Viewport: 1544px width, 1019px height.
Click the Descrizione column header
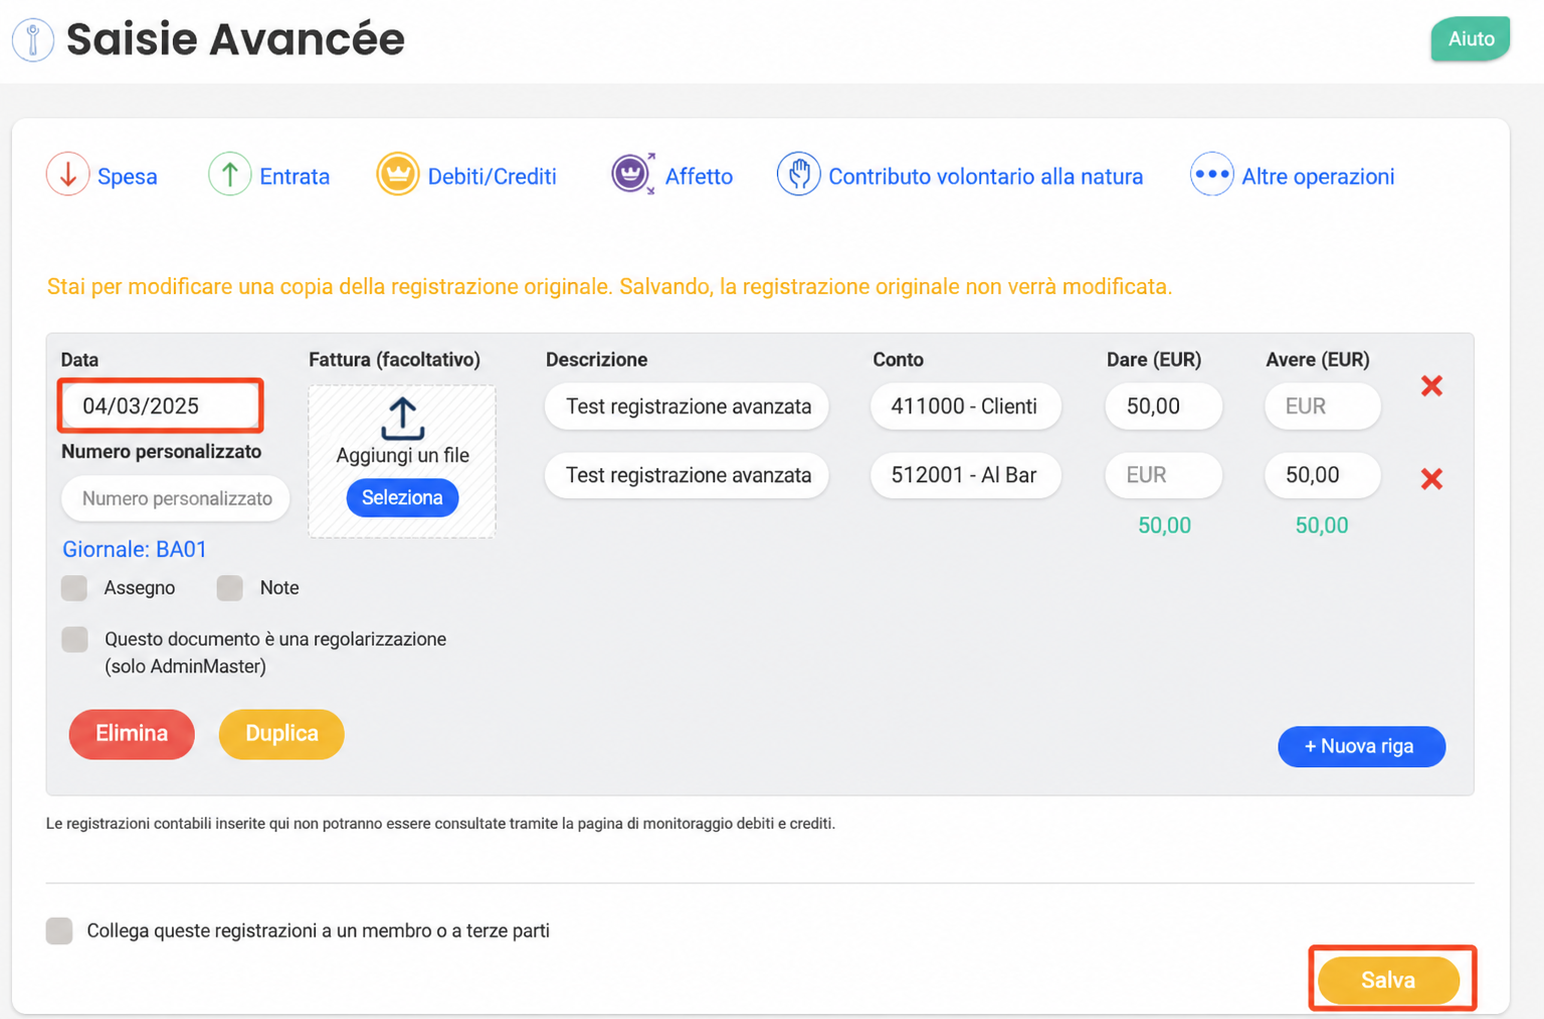[x=597, y=360]
